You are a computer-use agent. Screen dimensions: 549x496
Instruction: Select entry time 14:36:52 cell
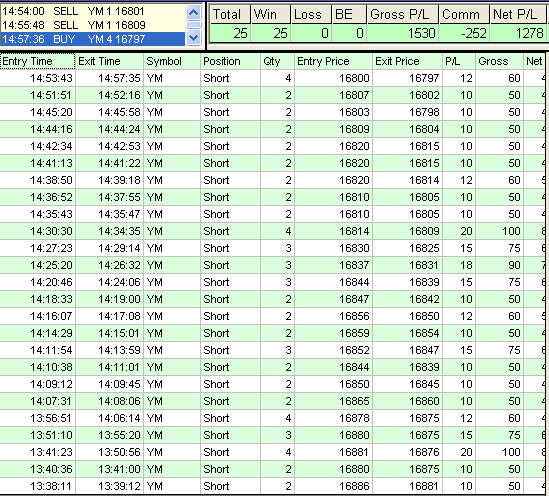37,197
